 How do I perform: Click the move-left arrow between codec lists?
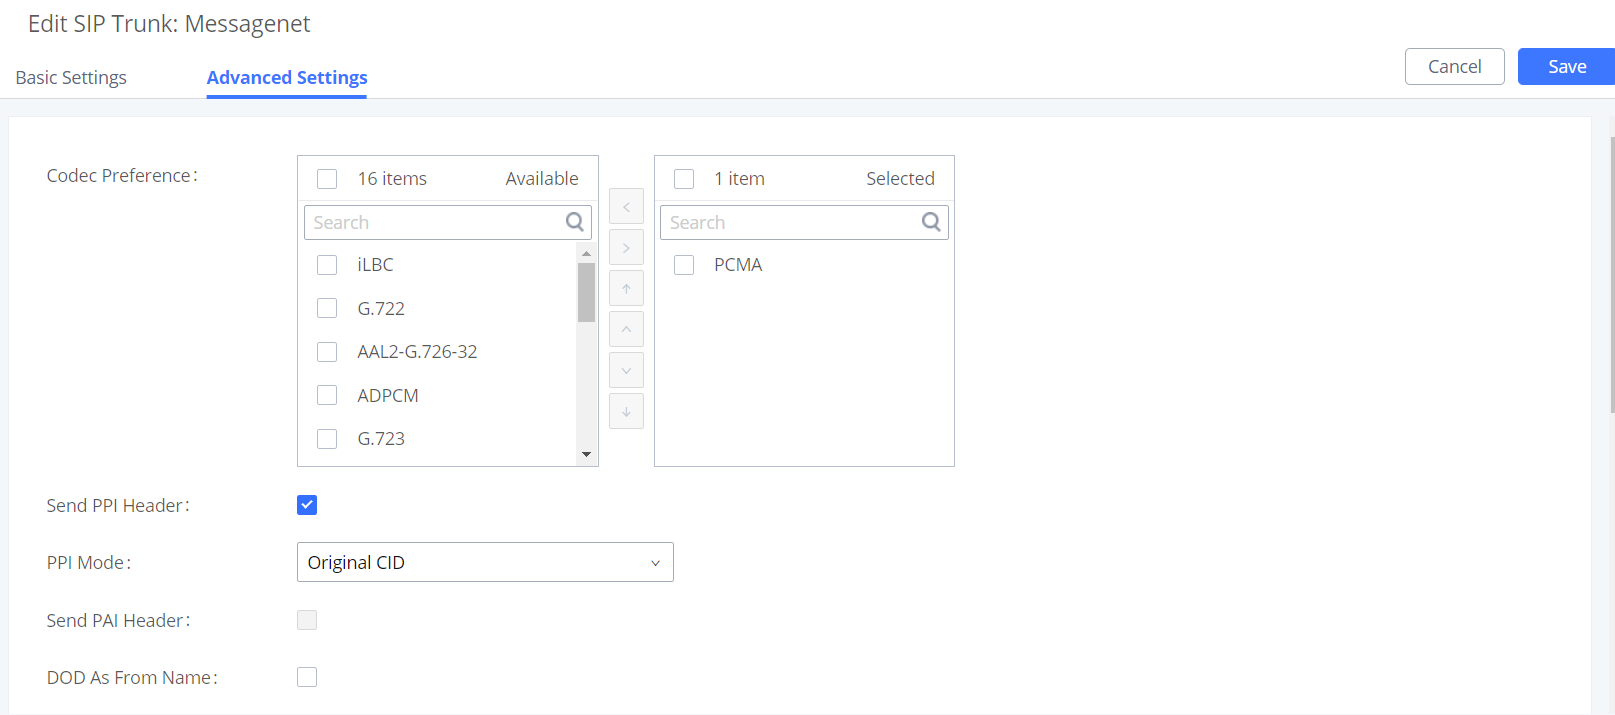point(626,207)
